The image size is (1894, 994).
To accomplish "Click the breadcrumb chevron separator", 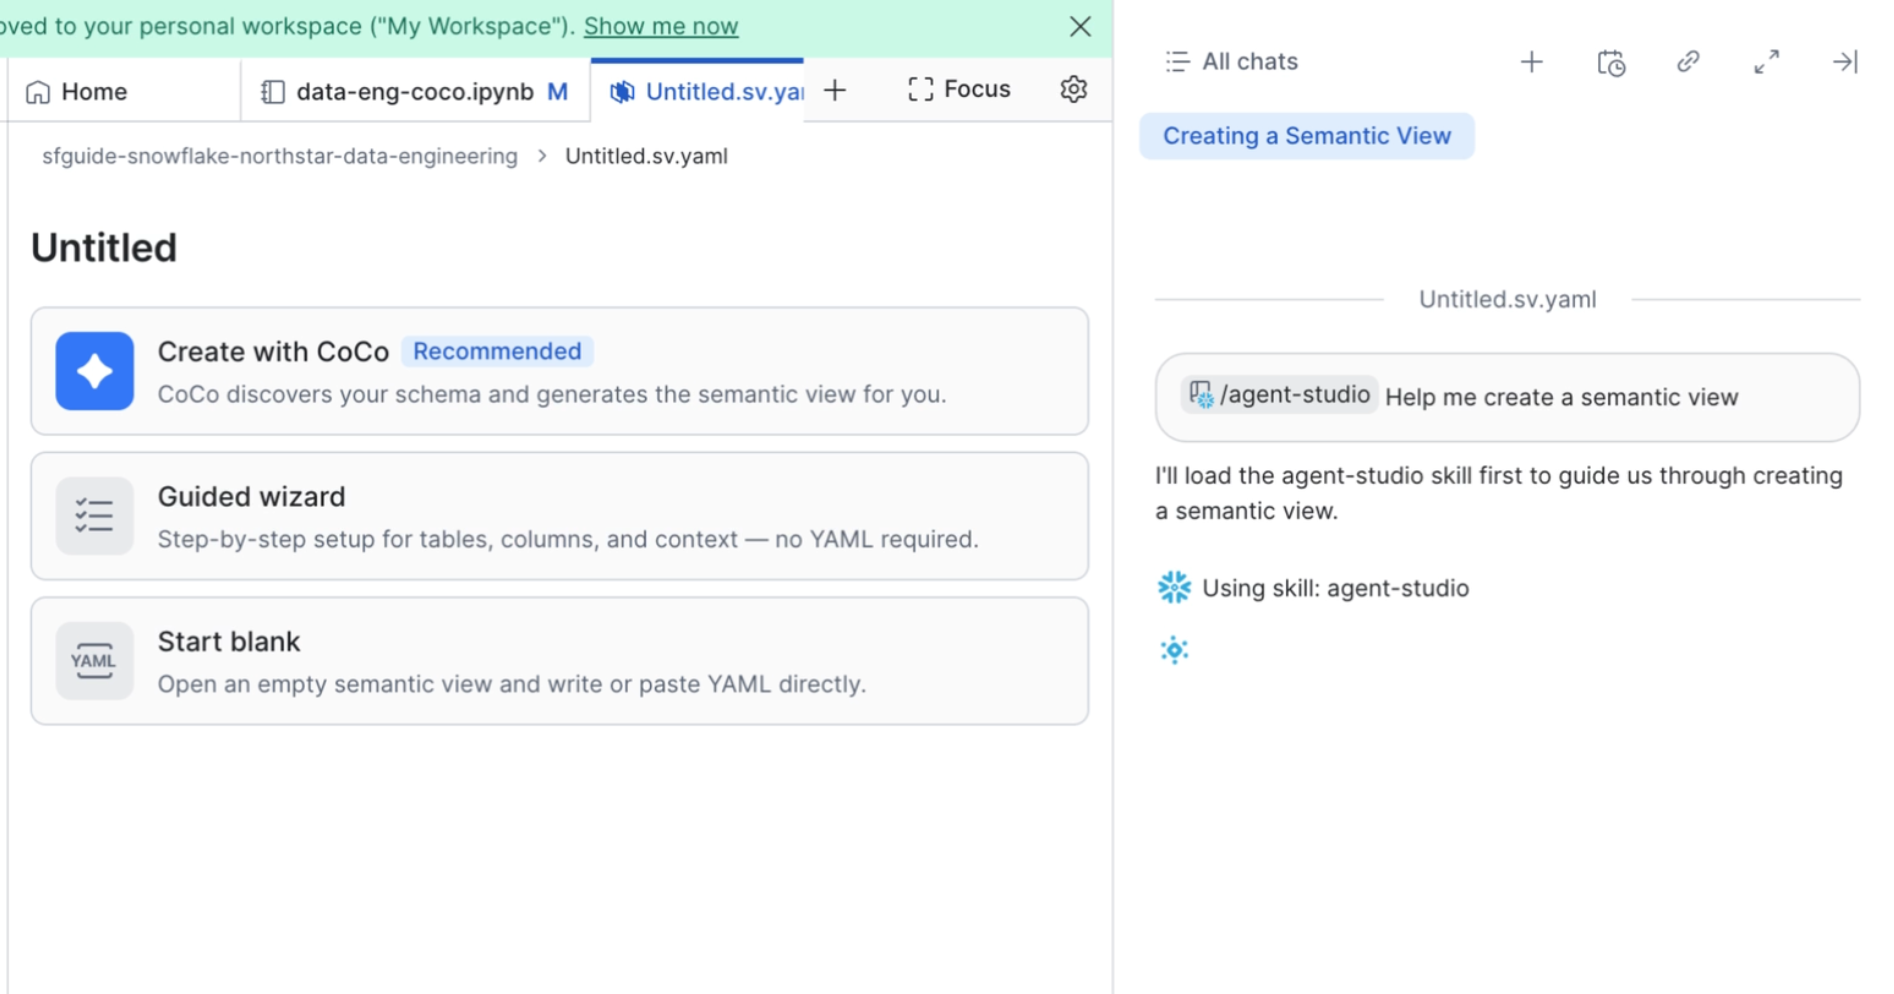I will [542, 156].
